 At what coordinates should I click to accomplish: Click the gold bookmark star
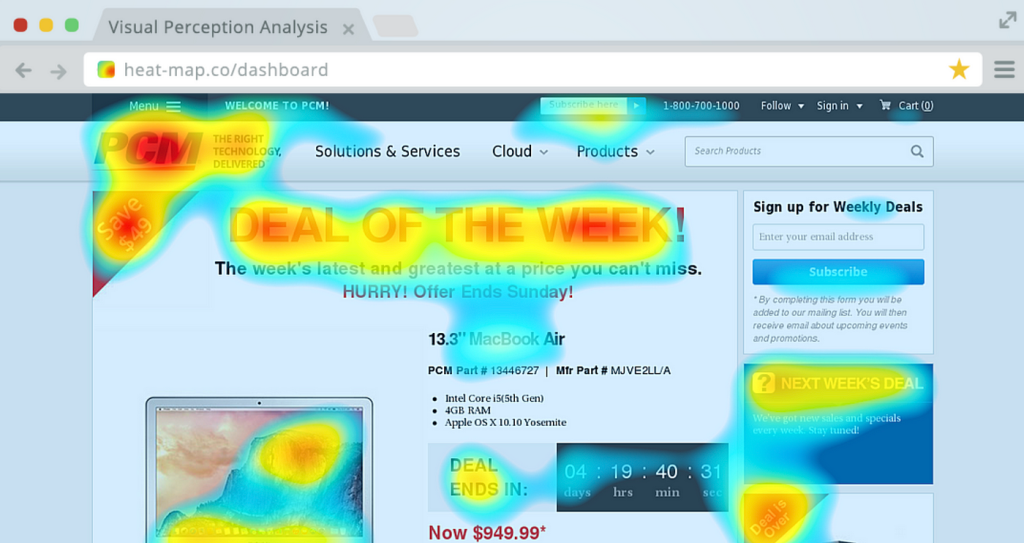click(959, 69)
